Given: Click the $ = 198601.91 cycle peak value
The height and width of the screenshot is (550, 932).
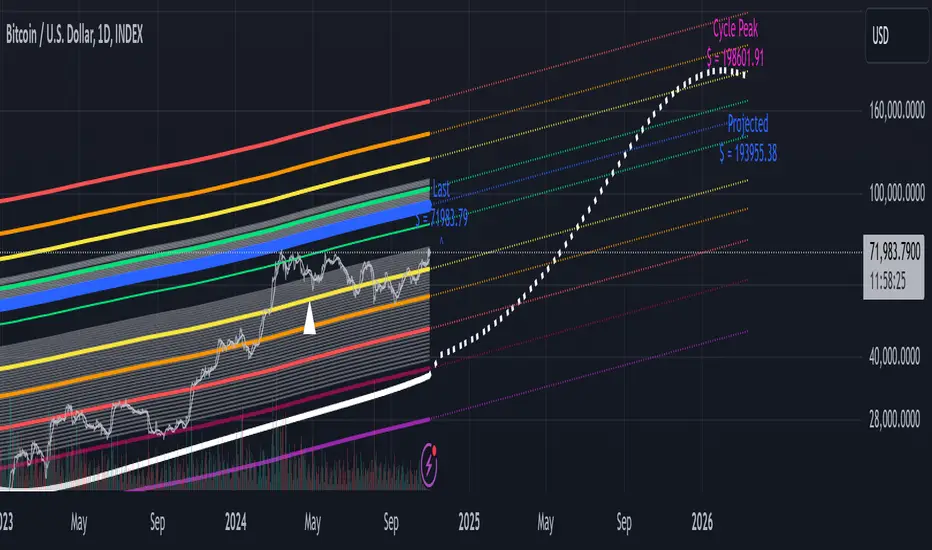Looking at the screenshot, I should click(x=735, y=58).
